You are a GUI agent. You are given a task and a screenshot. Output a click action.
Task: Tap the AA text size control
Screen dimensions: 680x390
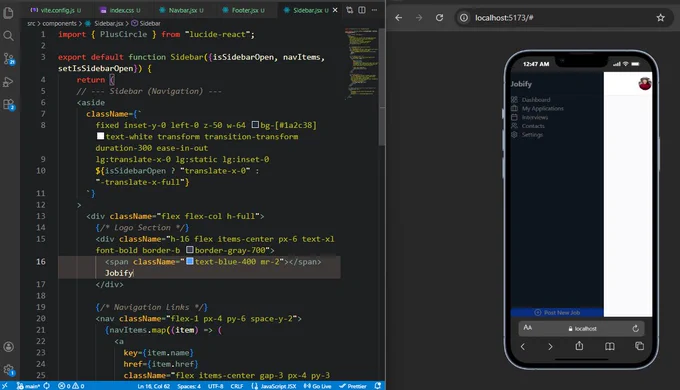tap(527, 328)
